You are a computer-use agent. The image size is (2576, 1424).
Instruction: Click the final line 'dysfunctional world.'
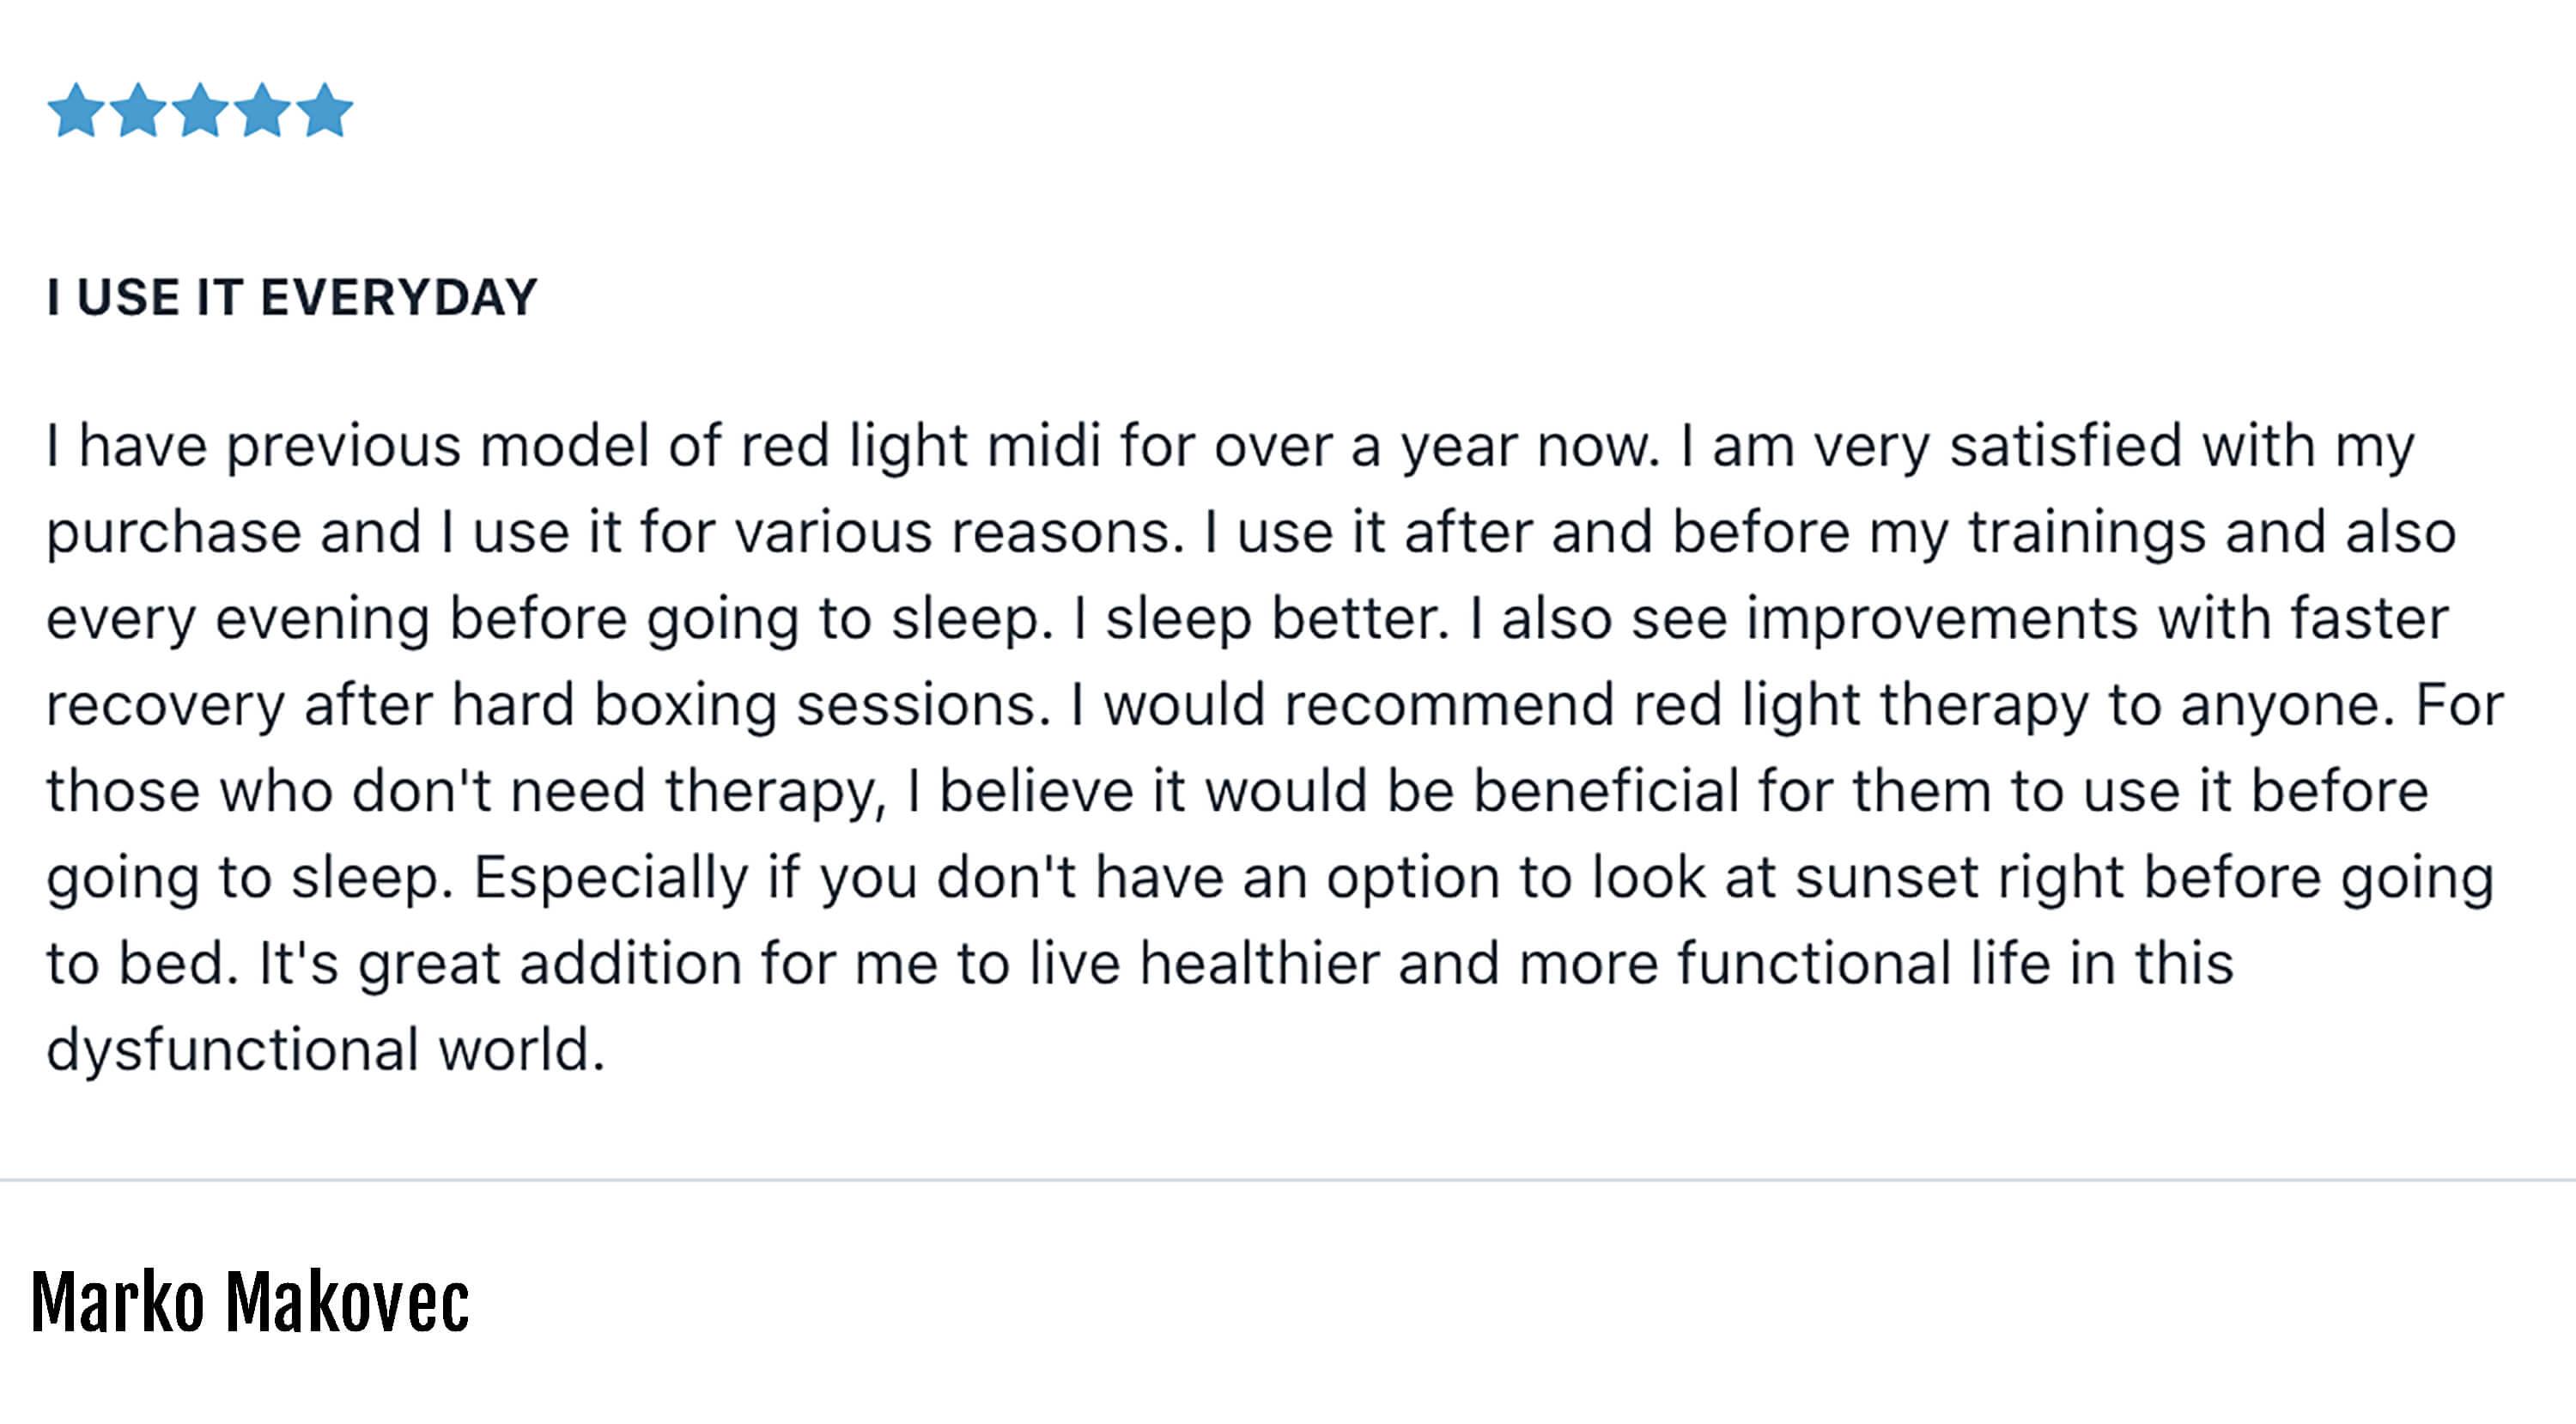pos(326,1050)
